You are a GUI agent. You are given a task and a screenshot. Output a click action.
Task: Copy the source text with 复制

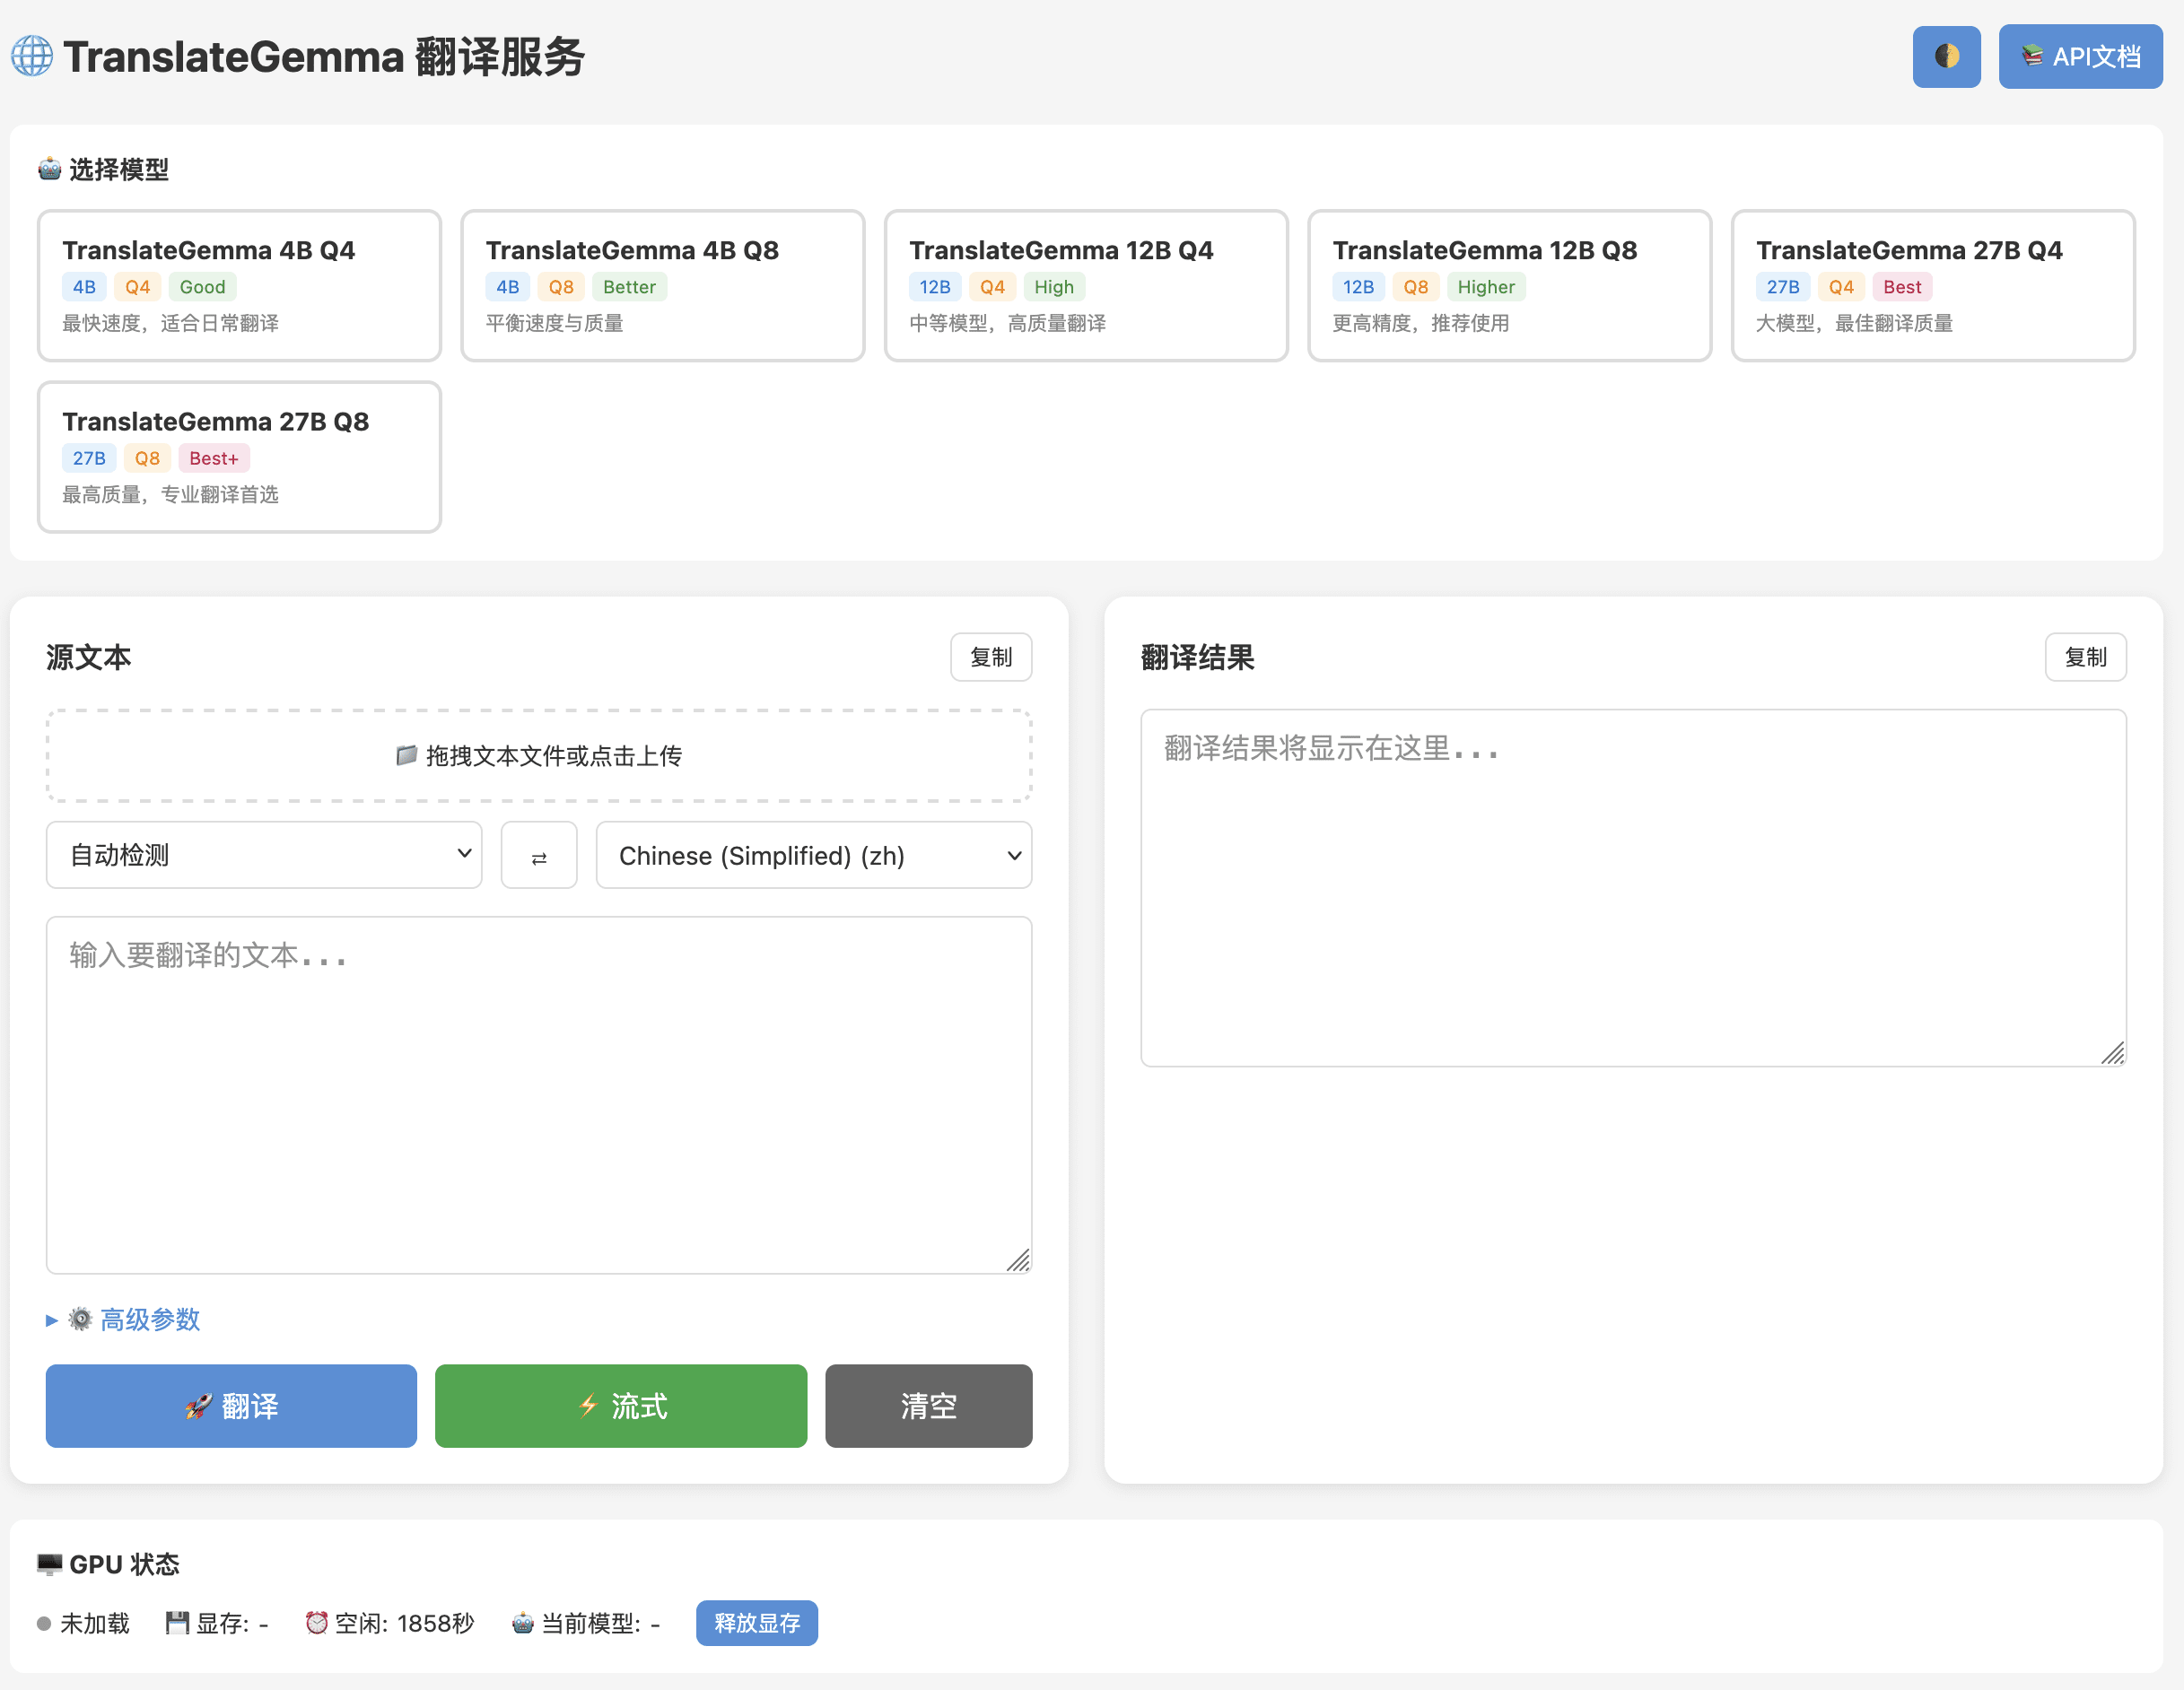pos(991,657)
